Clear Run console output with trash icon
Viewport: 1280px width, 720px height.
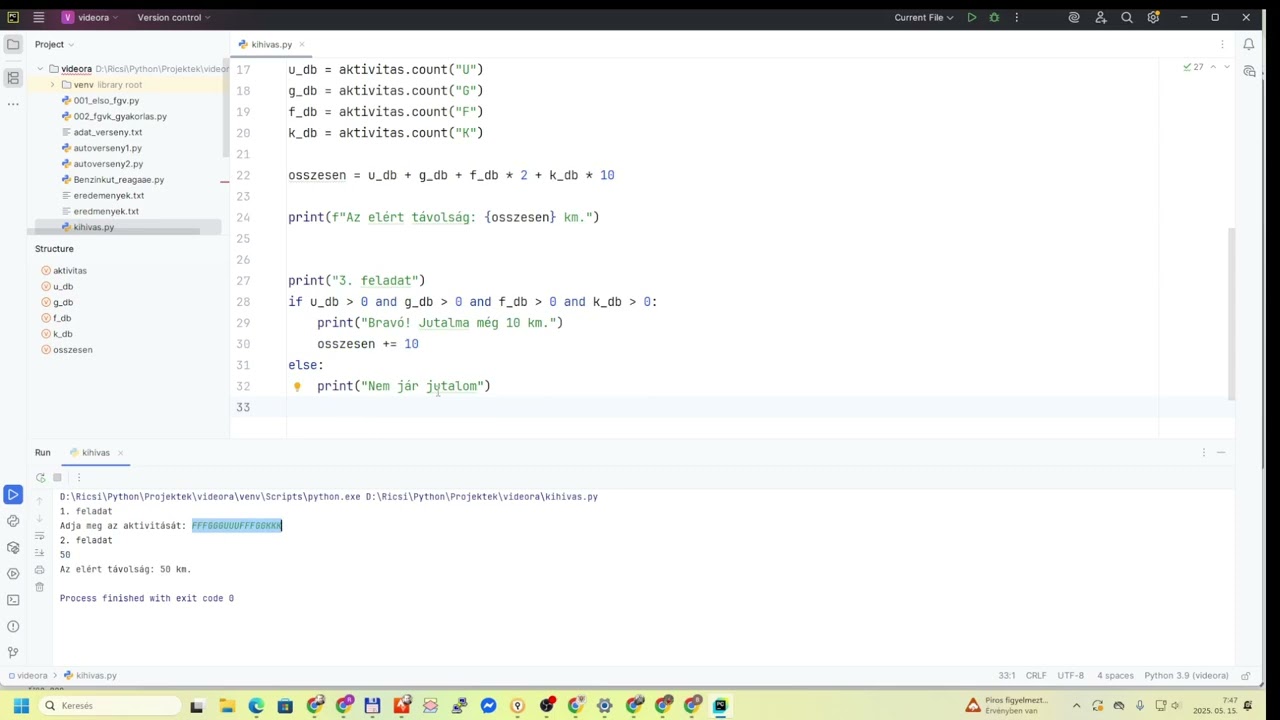(39, 587)
